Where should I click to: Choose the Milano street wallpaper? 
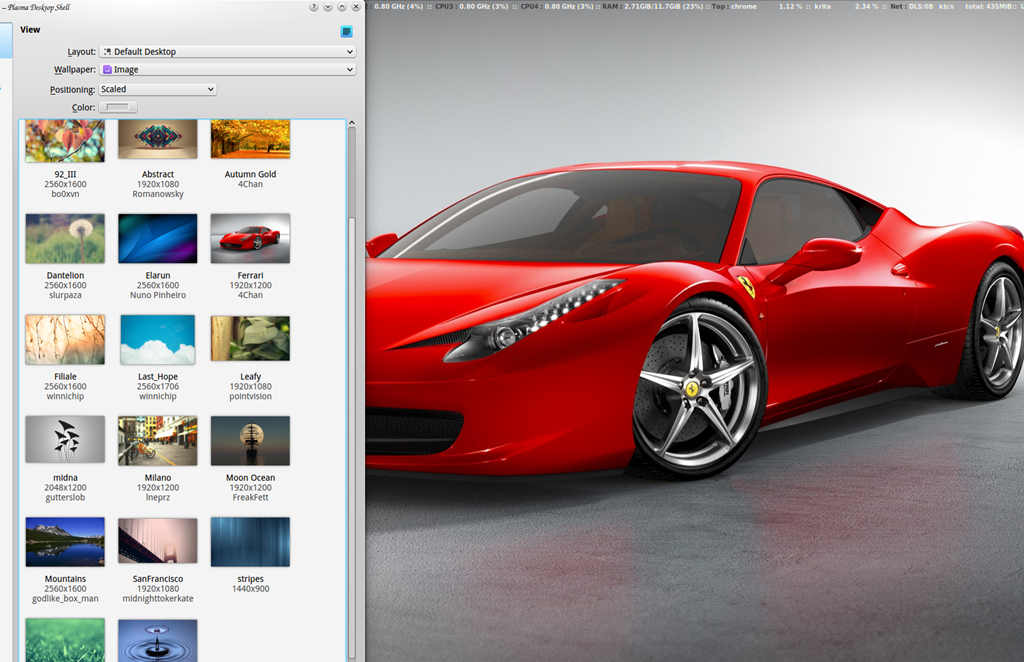[157, 441]
